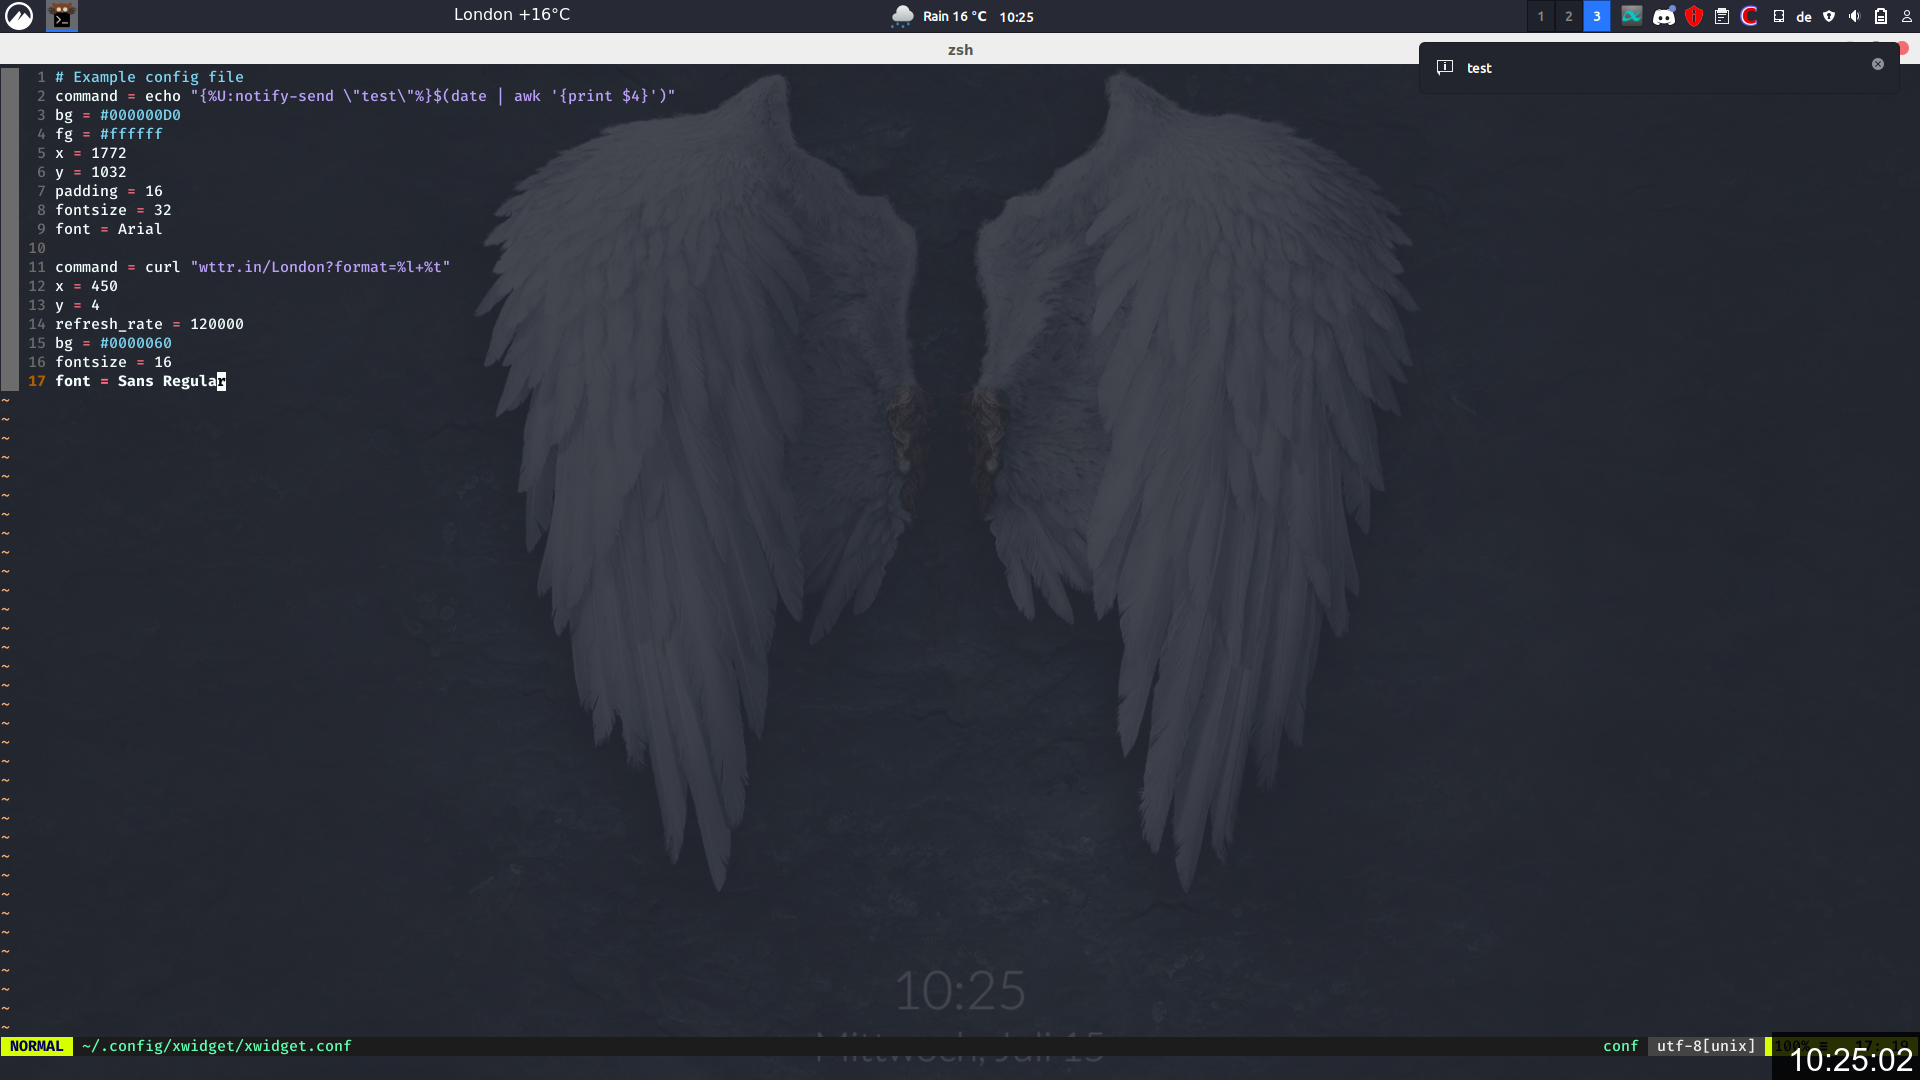Screen dimensions: 1920x1080
Task: Click the terminal taskbar icon
Action: coord(62,16)
